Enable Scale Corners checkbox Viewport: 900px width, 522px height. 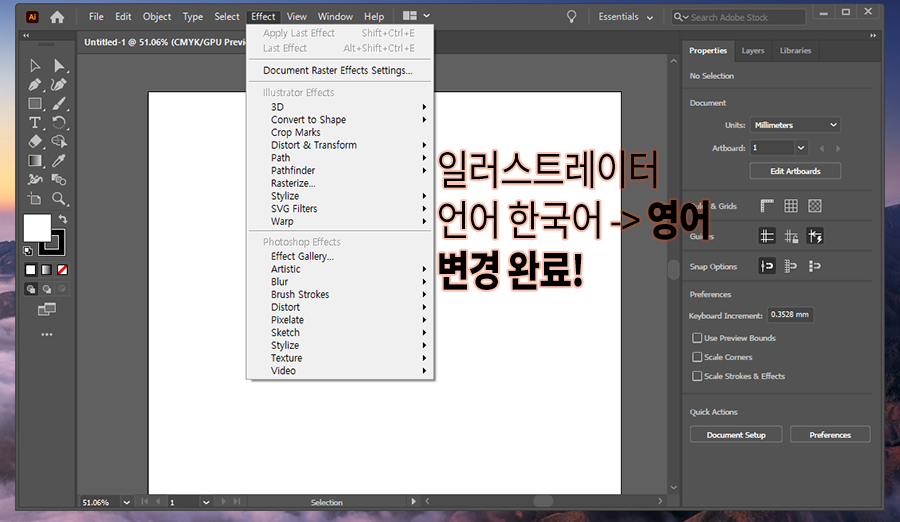(x=697, y=357)
